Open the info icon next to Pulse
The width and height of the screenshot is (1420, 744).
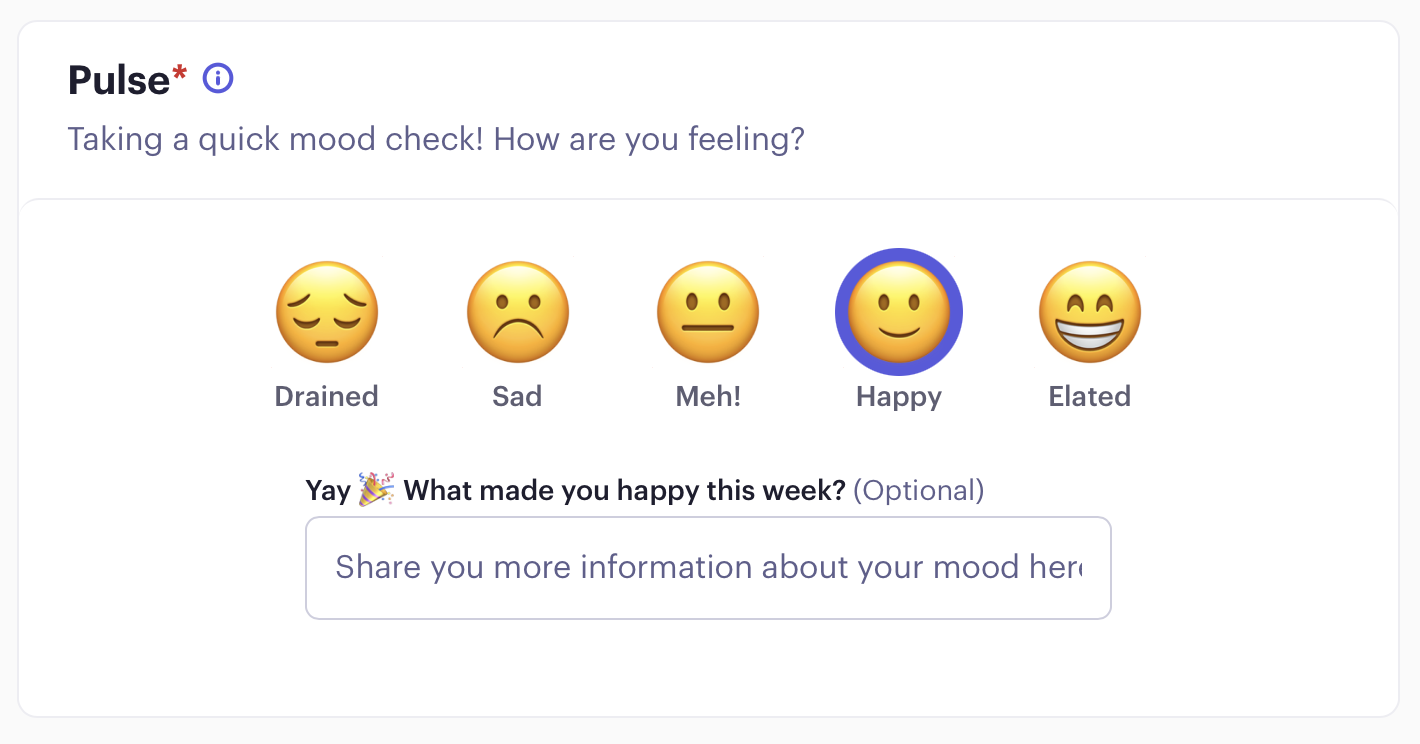pos(218,78)
